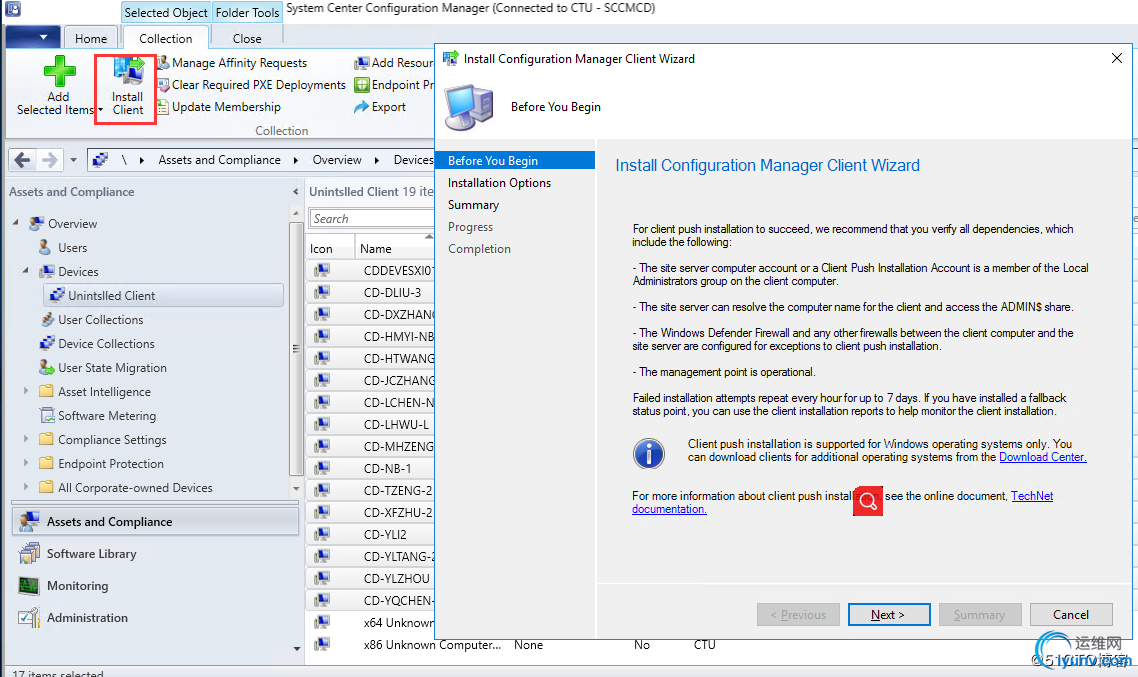Open the application menu dropdown

click(31, 37)
